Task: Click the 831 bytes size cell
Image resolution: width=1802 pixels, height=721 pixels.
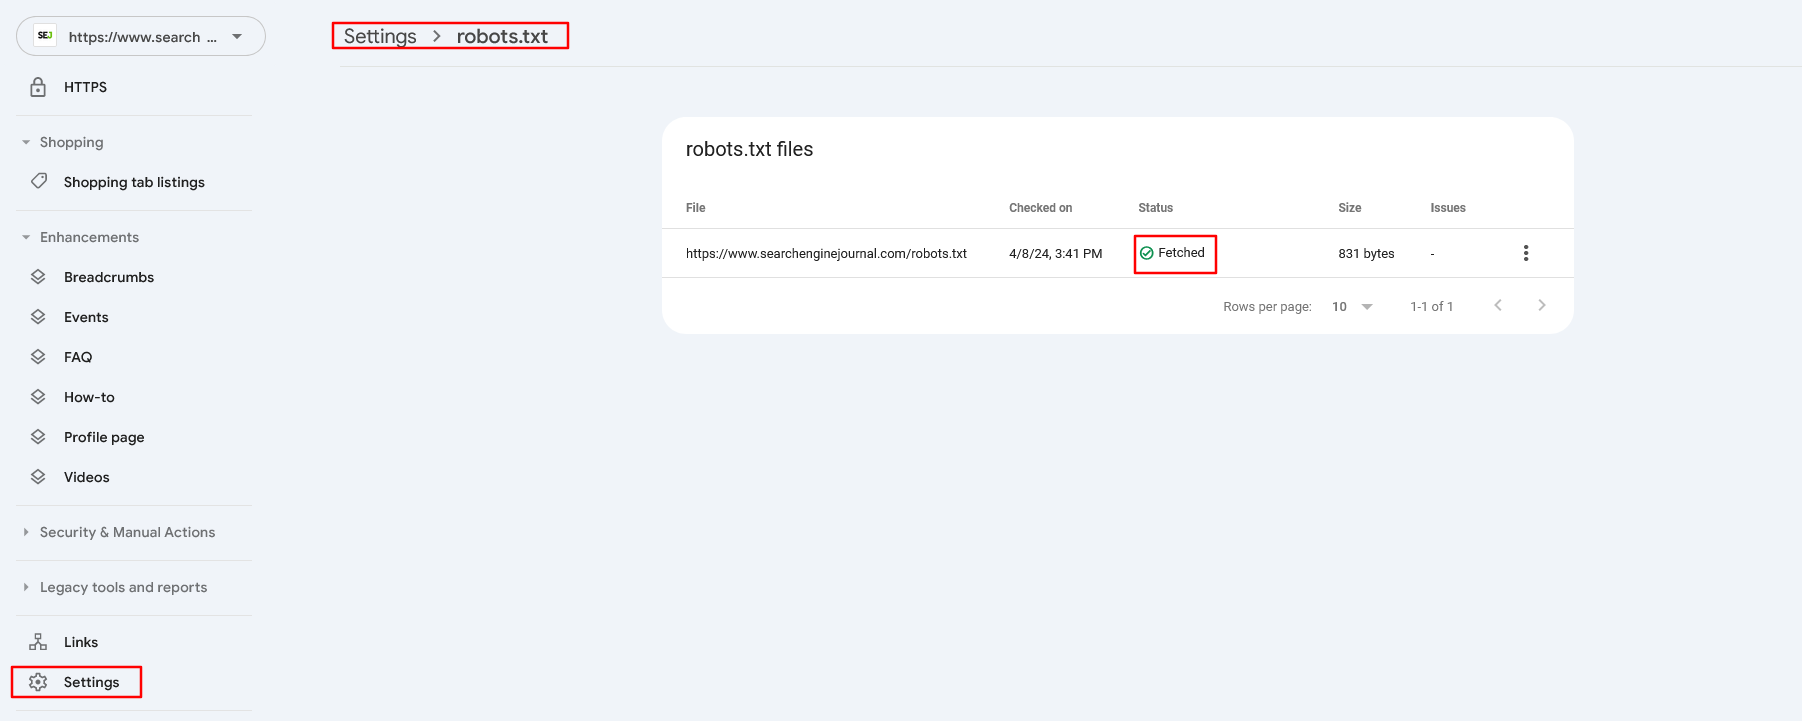Action: (1366, 253)
